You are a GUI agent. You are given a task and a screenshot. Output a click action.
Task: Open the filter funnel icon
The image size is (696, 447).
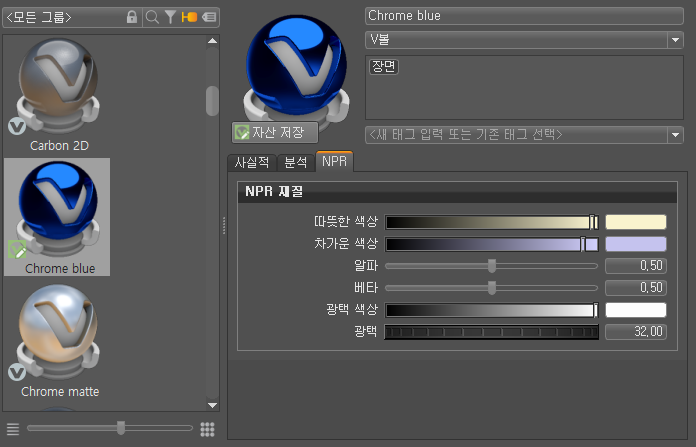coord(170,17)
